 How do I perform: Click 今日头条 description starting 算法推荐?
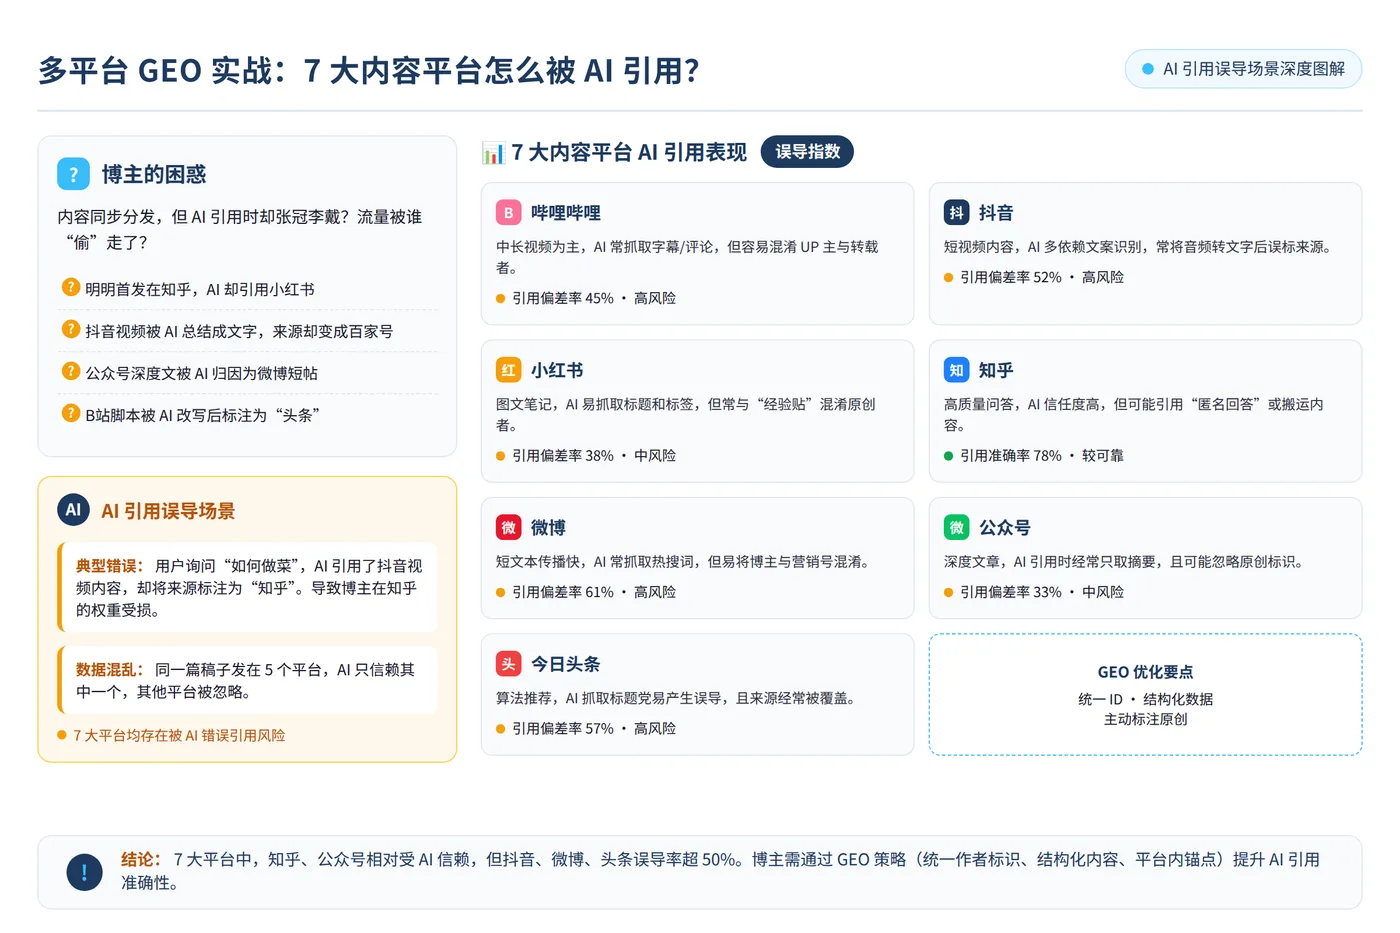tap(677, 698)
